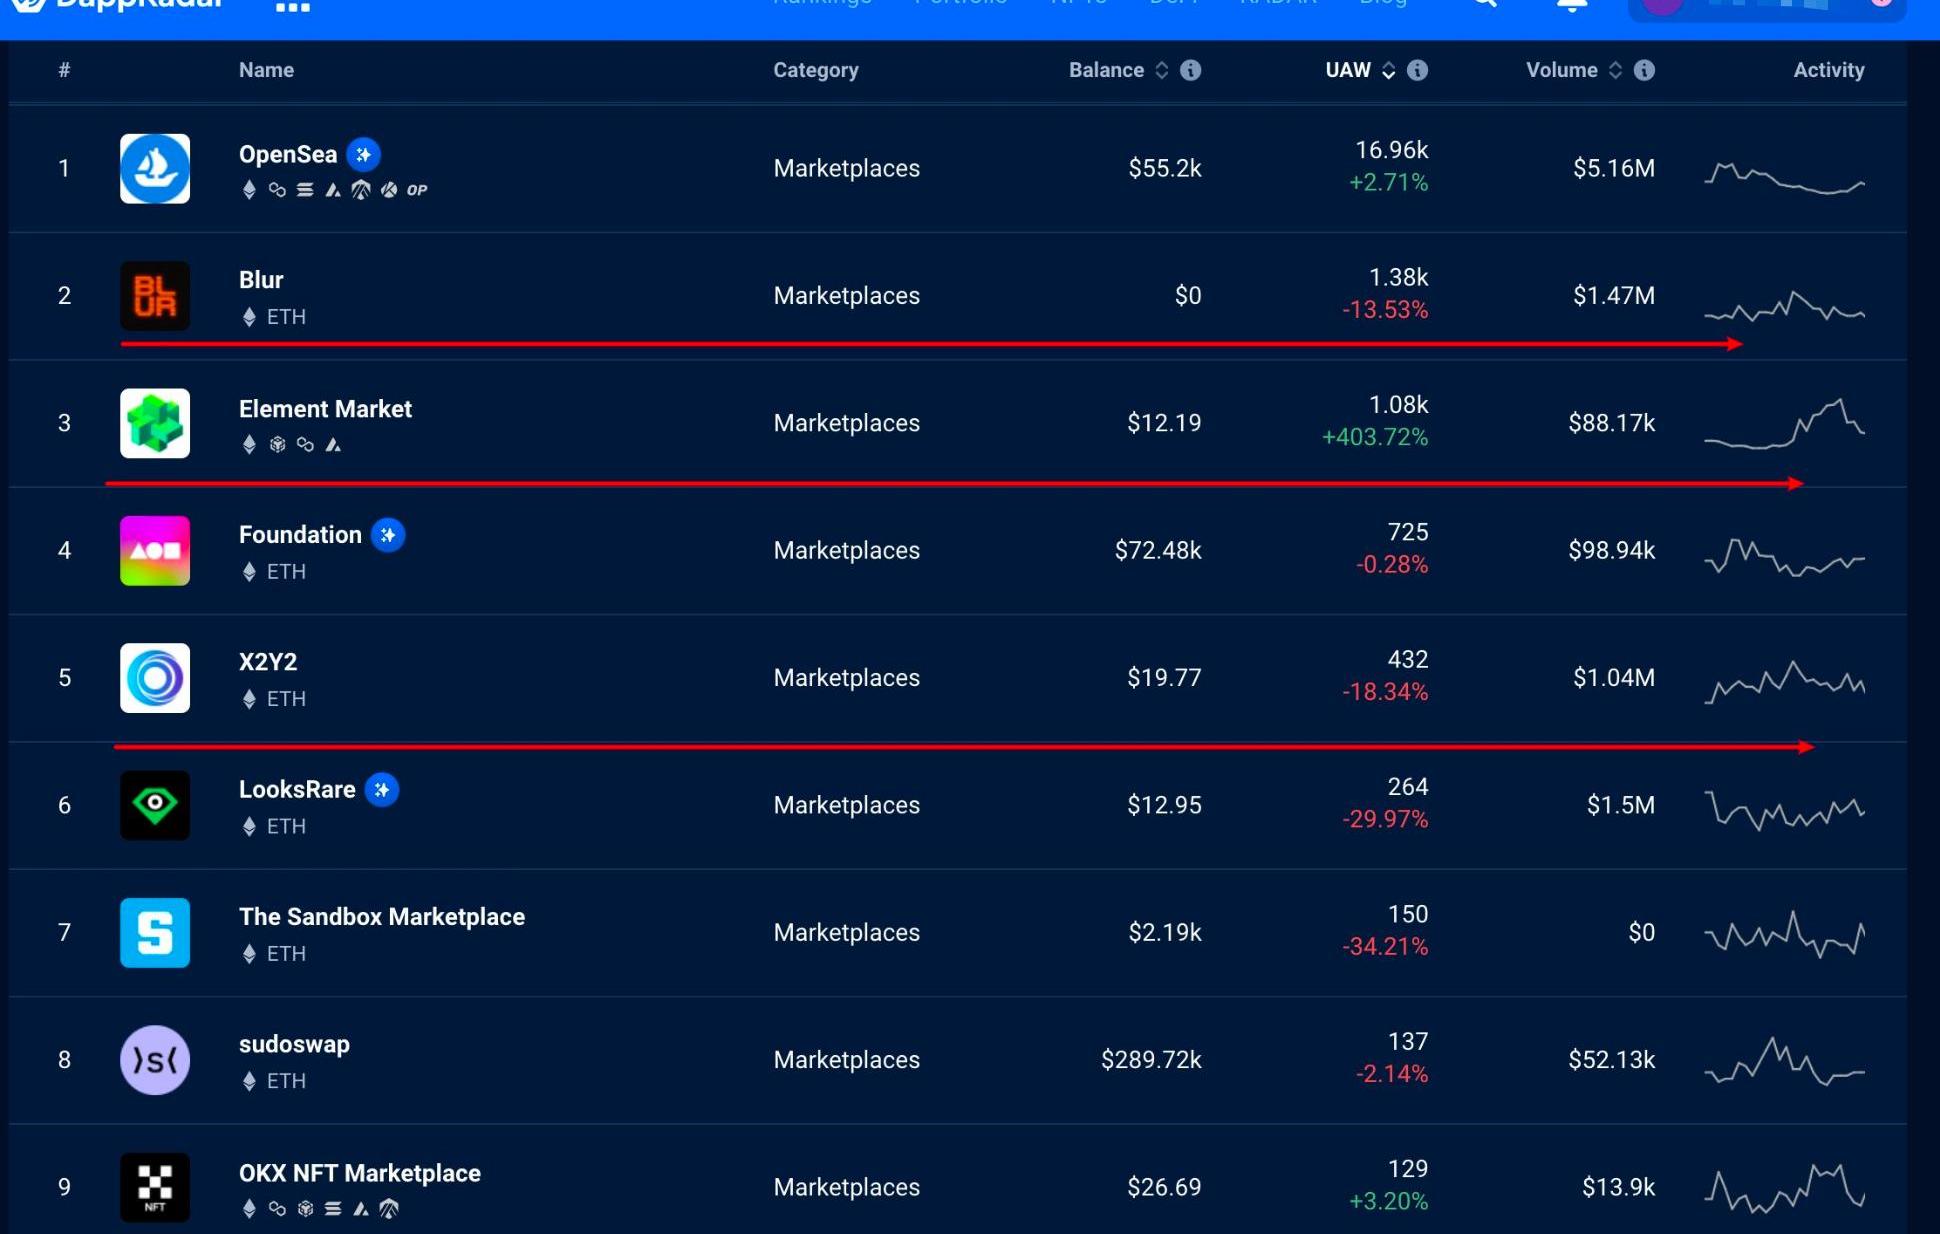The image size is (1940, 1234).
Task: Click the OKX NFT Marketplace logo
Action: click(155, 1187)
